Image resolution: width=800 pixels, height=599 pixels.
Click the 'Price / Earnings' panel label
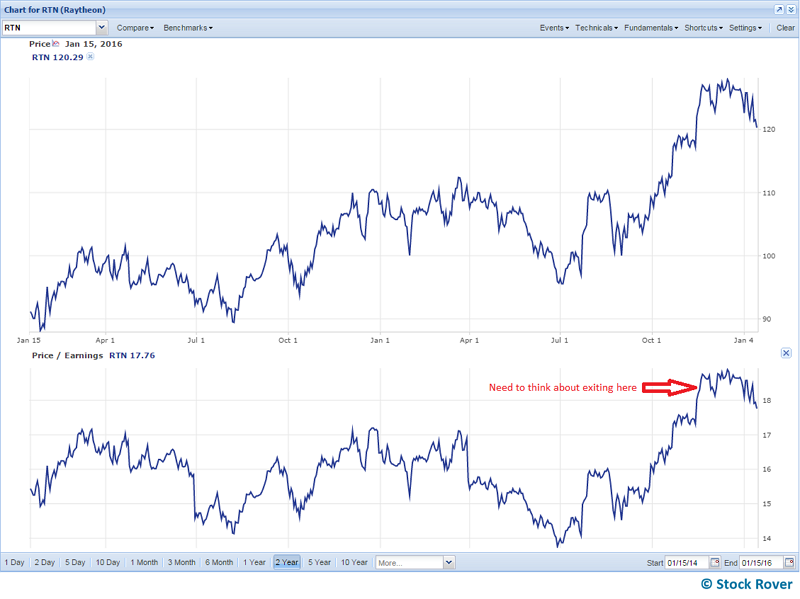point(67,355)
